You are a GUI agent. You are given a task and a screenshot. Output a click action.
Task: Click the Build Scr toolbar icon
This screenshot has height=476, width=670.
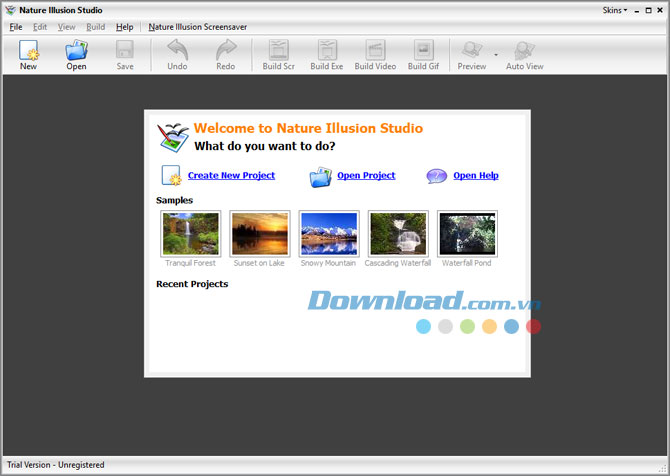[279, 50]
